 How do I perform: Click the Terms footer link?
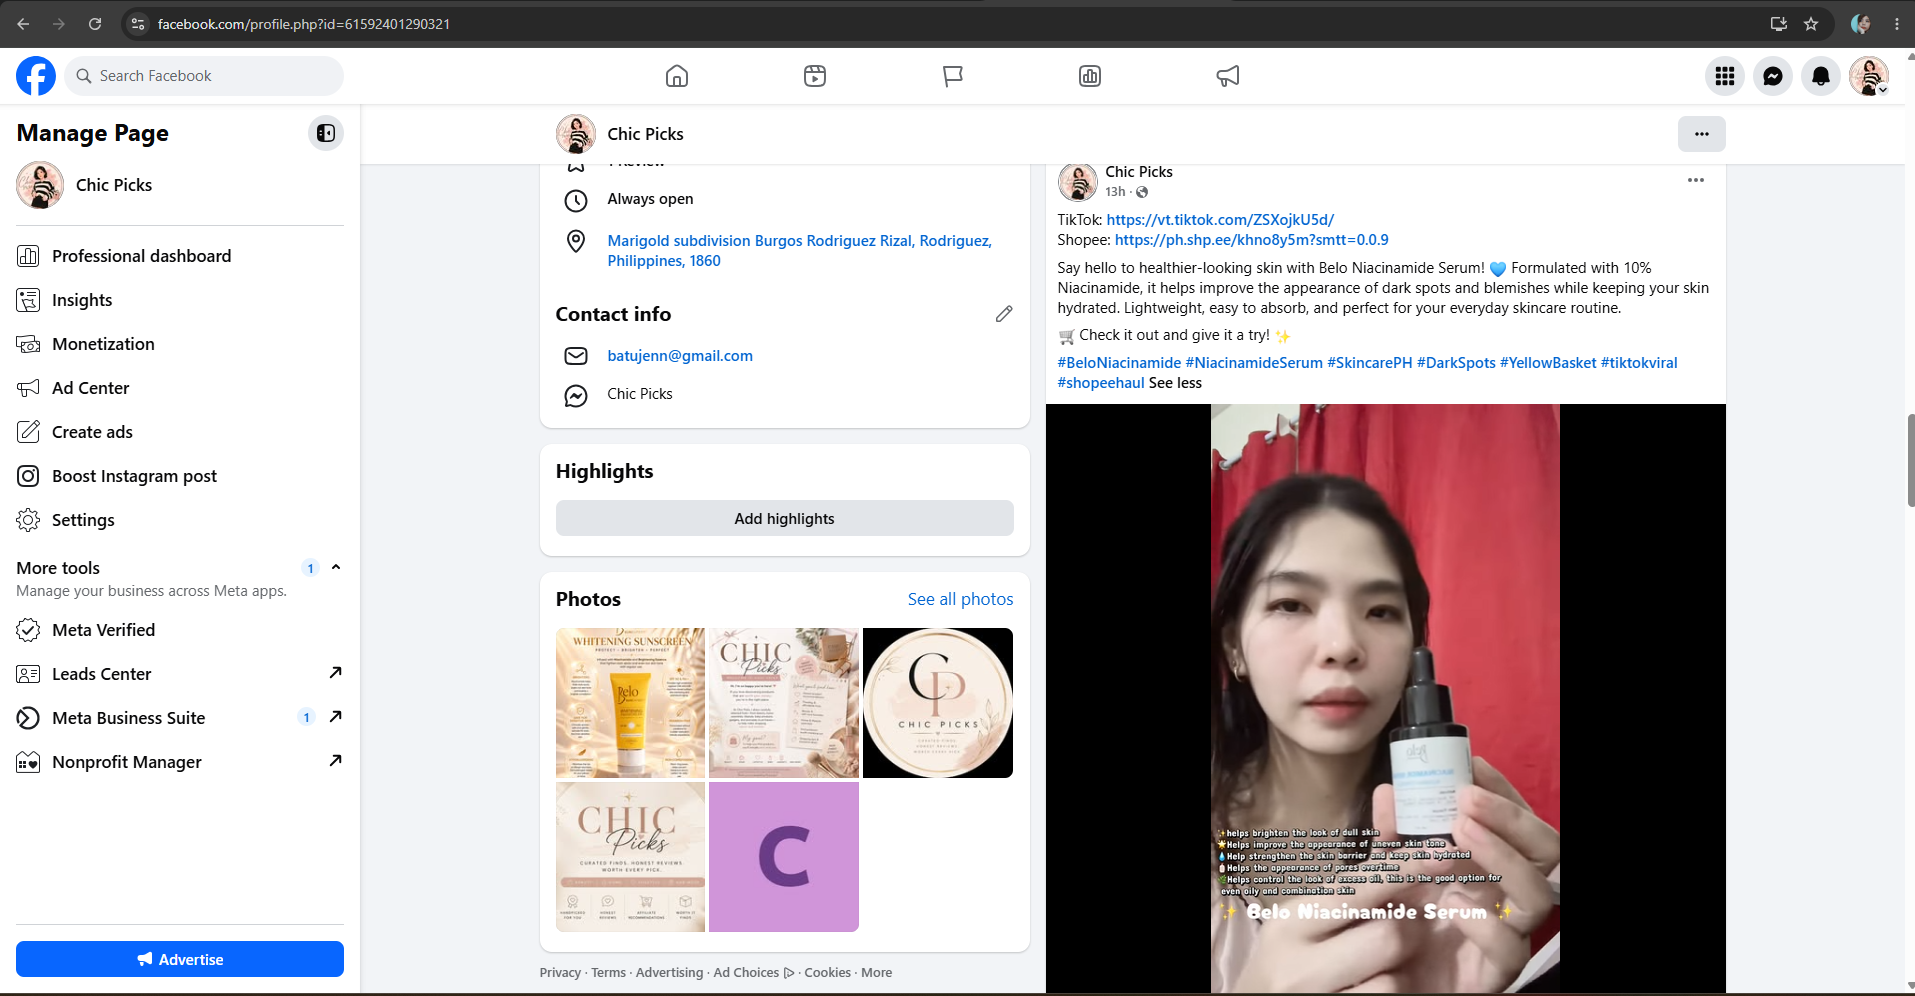tap(608, 973)
